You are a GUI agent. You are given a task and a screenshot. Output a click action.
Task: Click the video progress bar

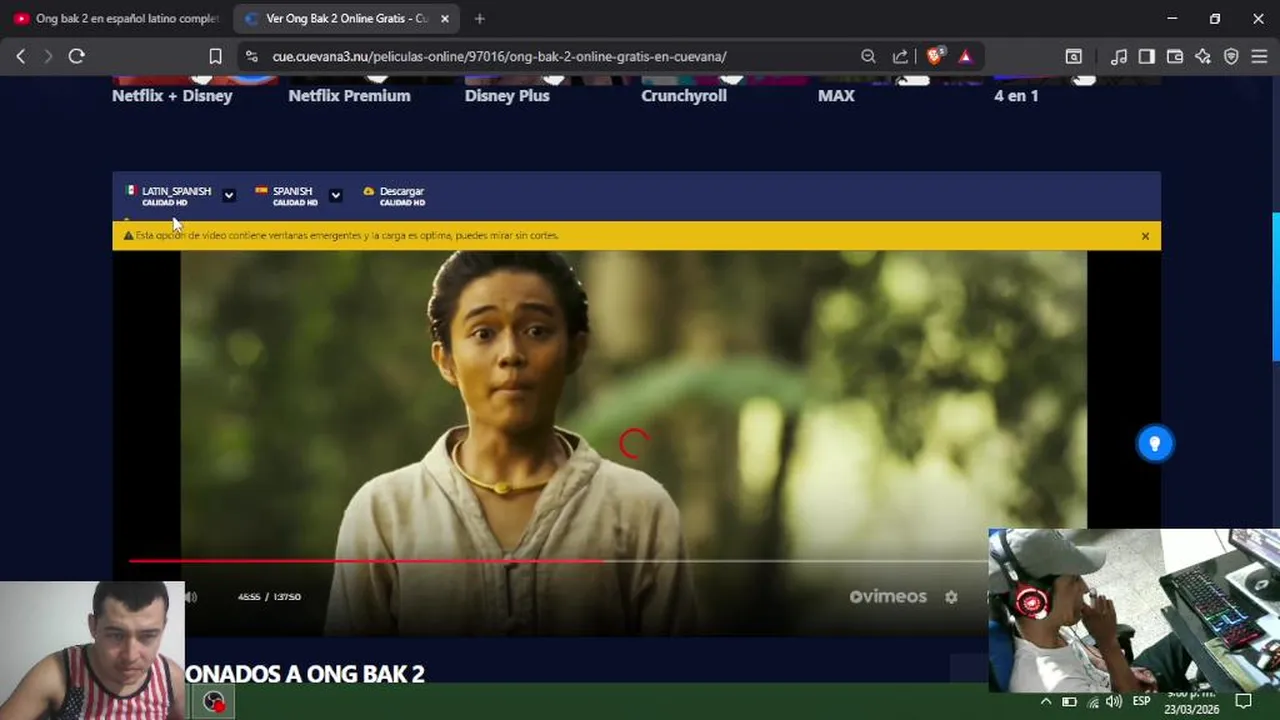(x=558, y=561)
